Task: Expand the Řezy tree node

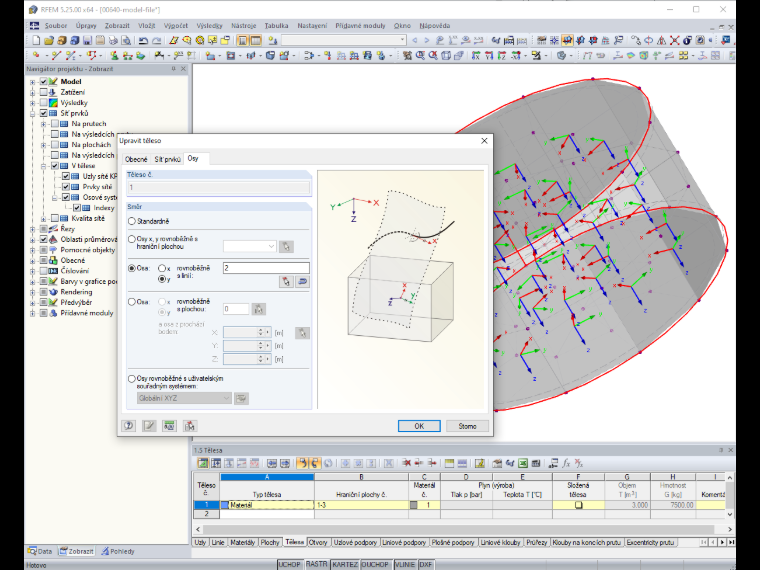Action: tap(32, 229)
